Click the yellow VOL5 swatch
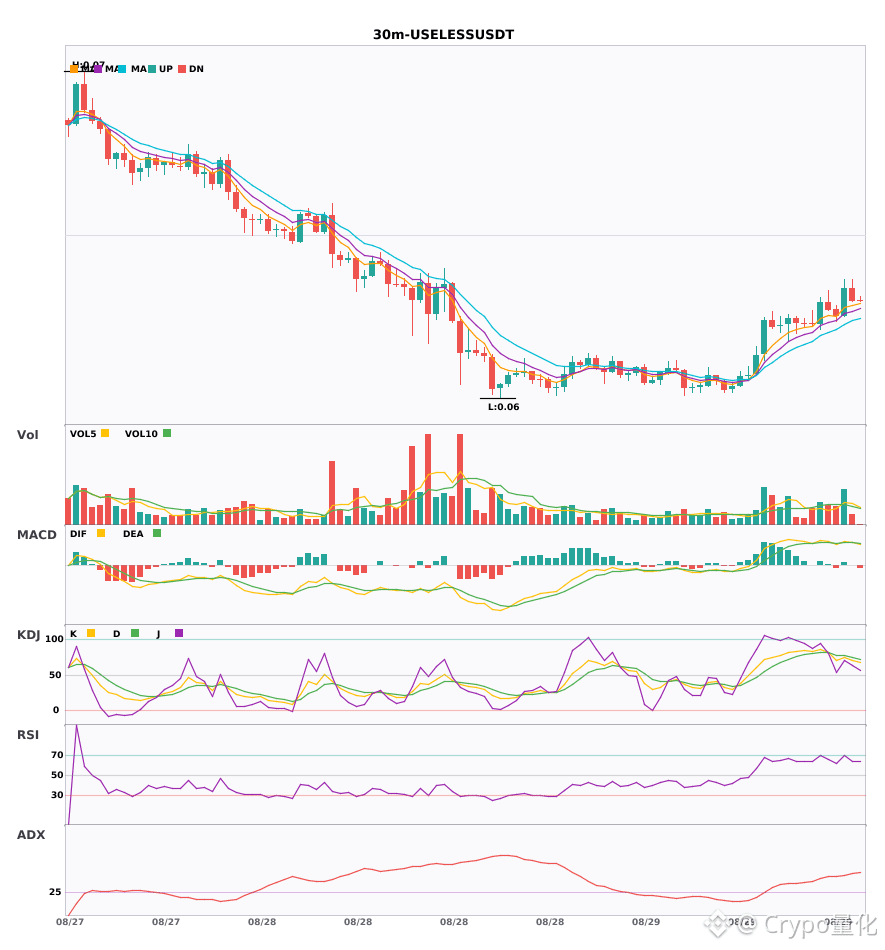The height and width of the screenshot is (950, 885). coord(105,433)
